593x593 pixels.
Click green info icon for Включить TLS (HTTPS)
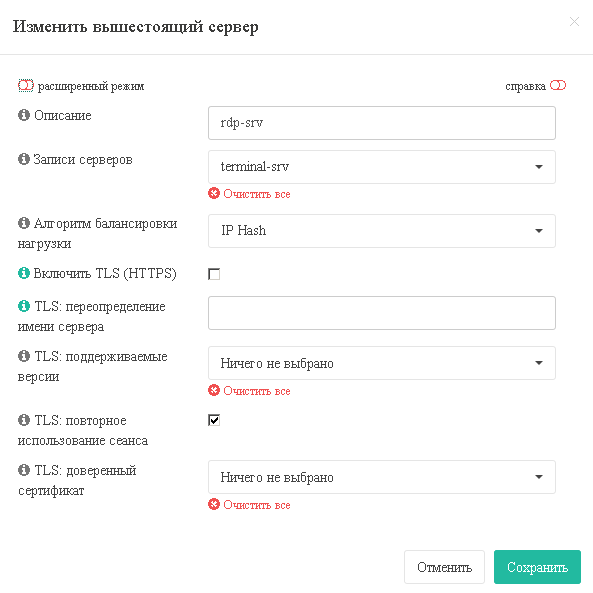click(x=24, y=273)
